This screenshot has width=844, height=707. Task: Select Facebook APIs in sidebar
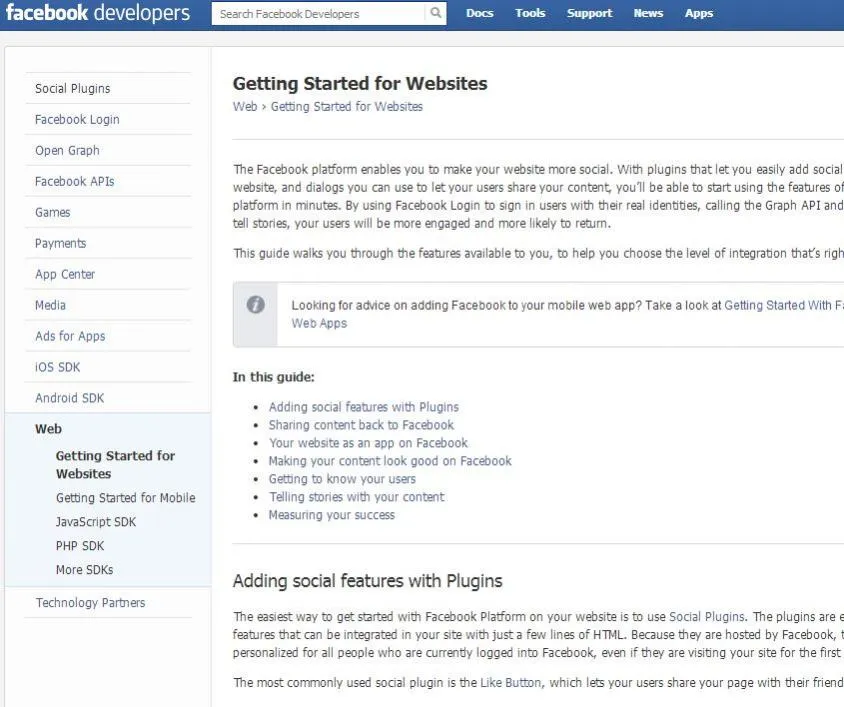click(74, 181)
